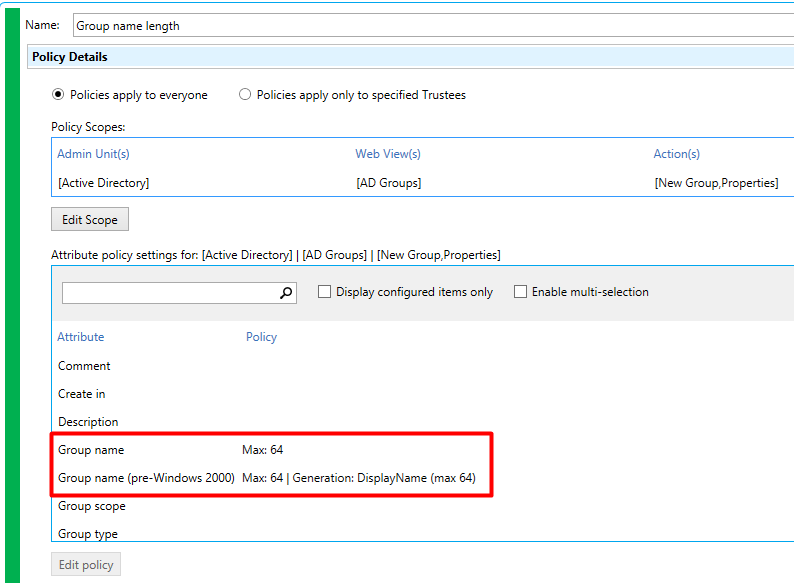Select the Comment attribute row
The image size is (794, 583).
(423, 366)
